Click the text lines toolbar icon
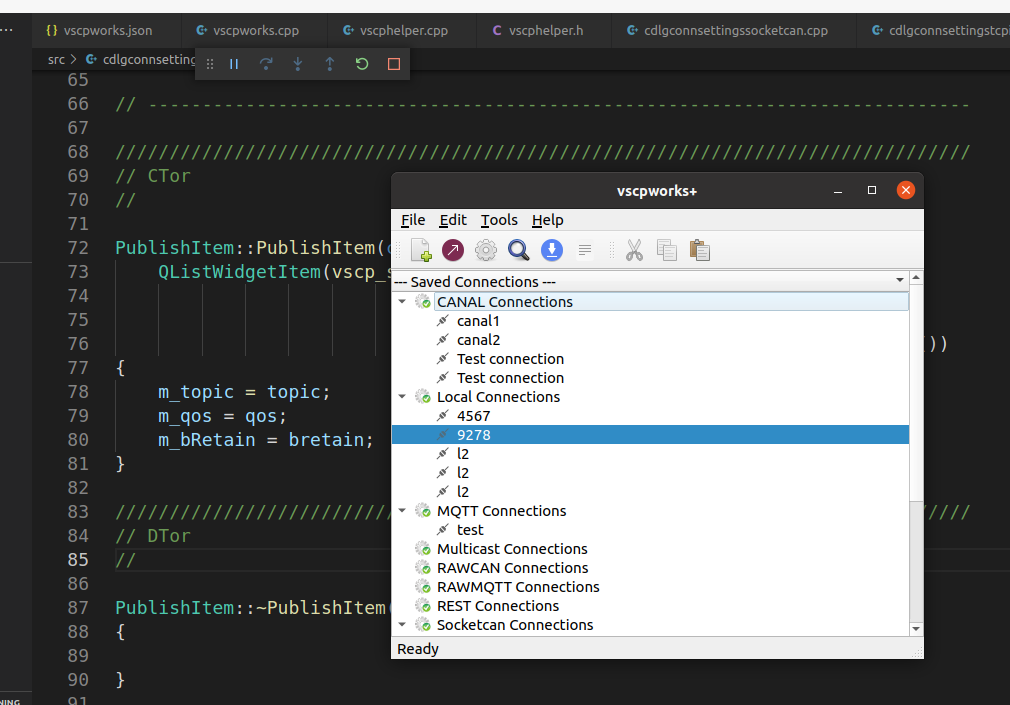Screen dimensions: 1010x705 585,250
